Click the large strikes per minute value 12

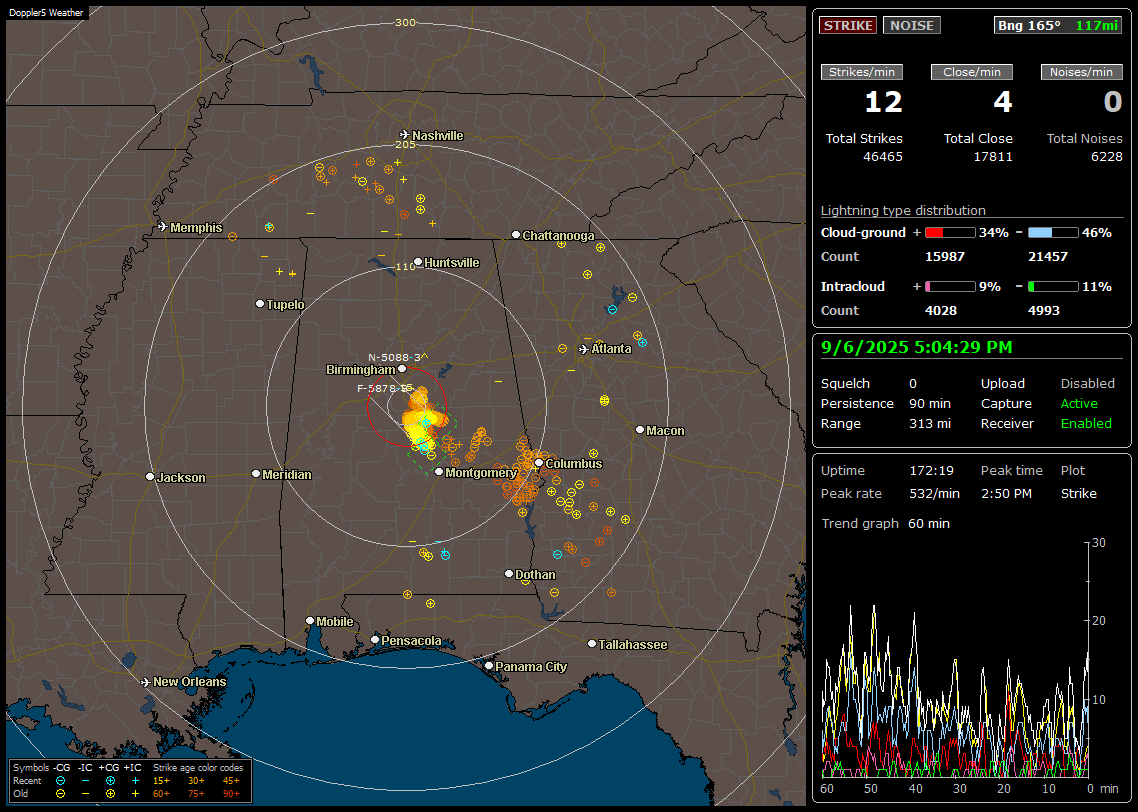(x=883, y=102)
